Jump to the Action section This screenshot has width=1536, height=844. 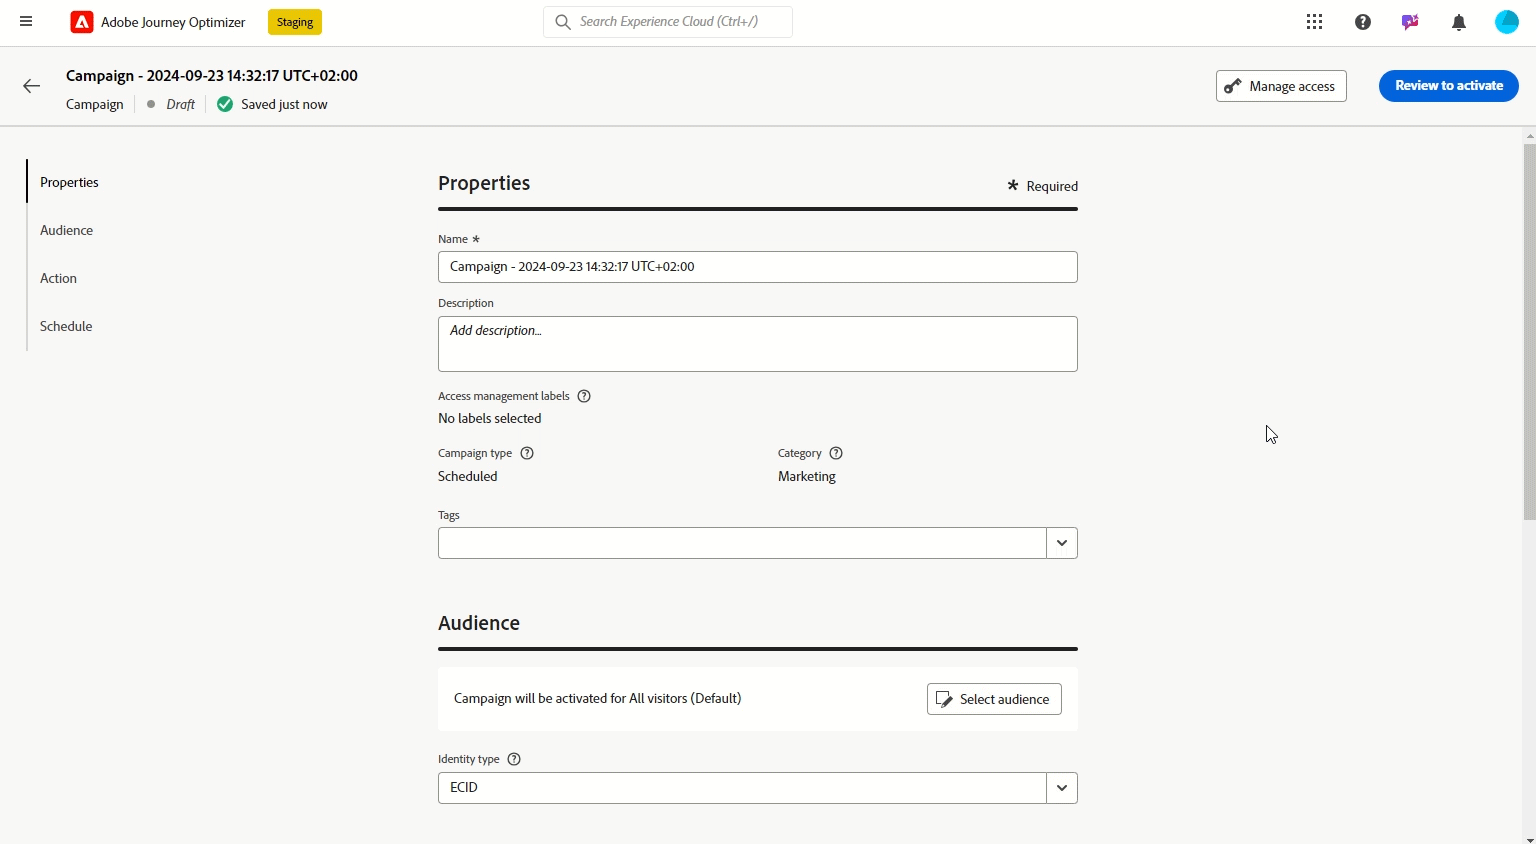58,278
